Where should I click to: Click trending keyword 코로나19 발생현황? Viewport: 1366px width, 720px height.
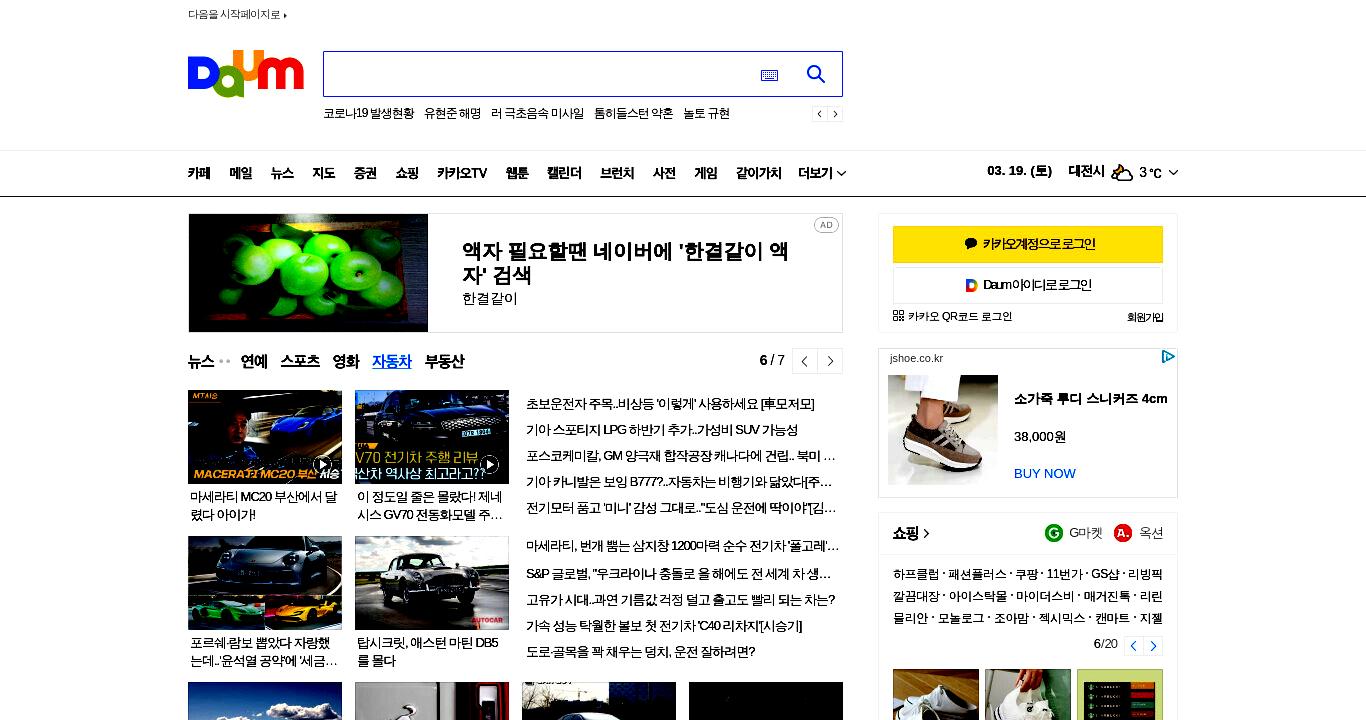tap(368, 114)
